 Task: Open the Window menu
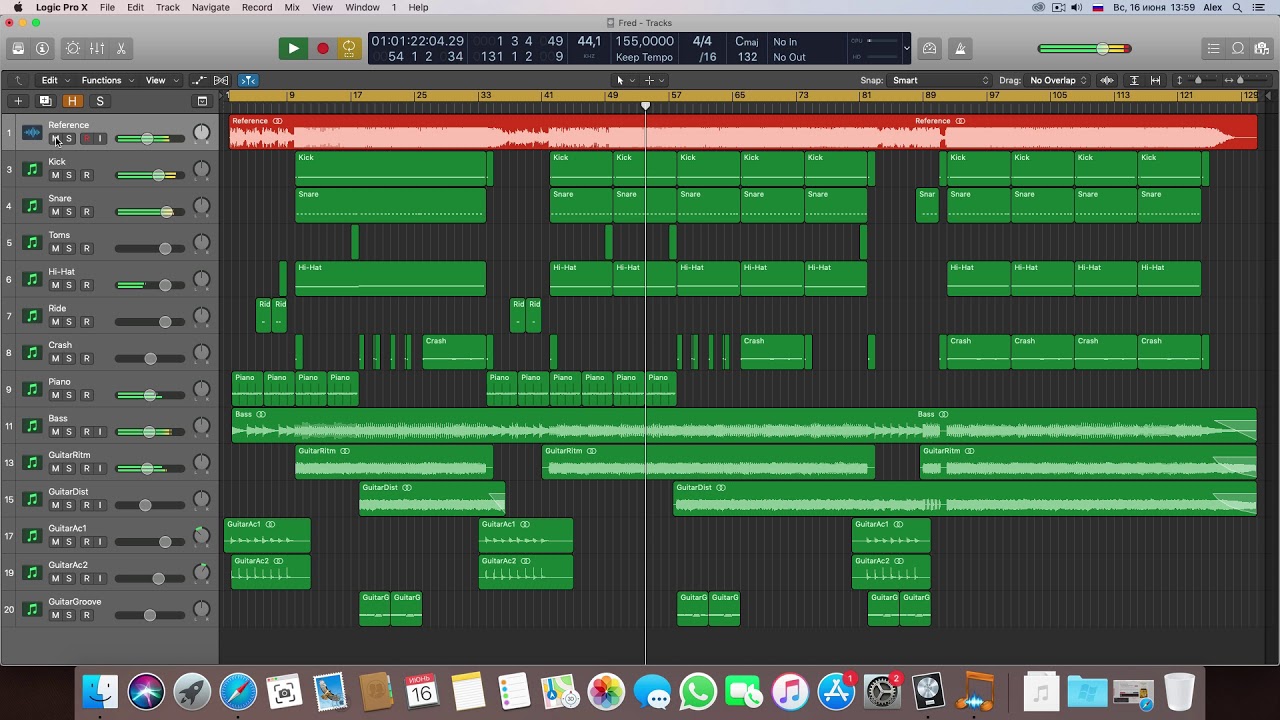click(x=362, y=7)
